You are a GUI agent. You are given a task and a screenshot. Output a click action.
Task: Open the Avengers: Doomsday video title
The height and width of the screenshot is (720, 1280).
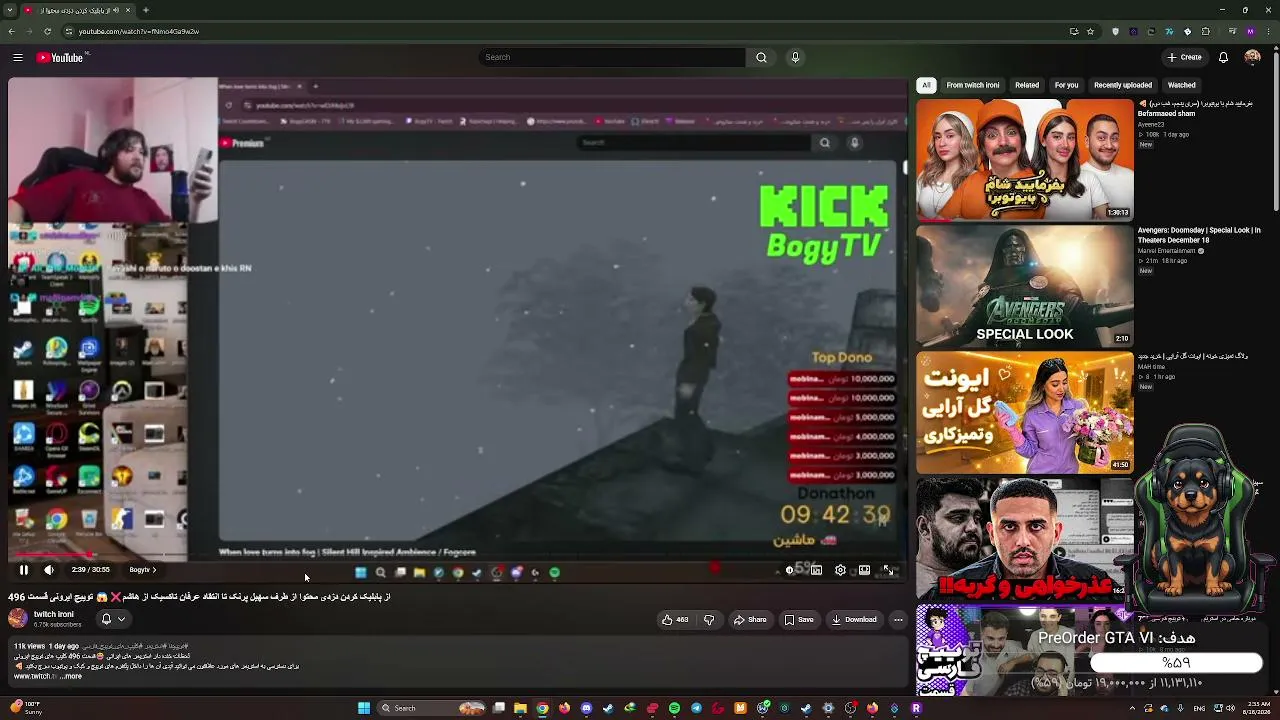tap(1199, 235)
